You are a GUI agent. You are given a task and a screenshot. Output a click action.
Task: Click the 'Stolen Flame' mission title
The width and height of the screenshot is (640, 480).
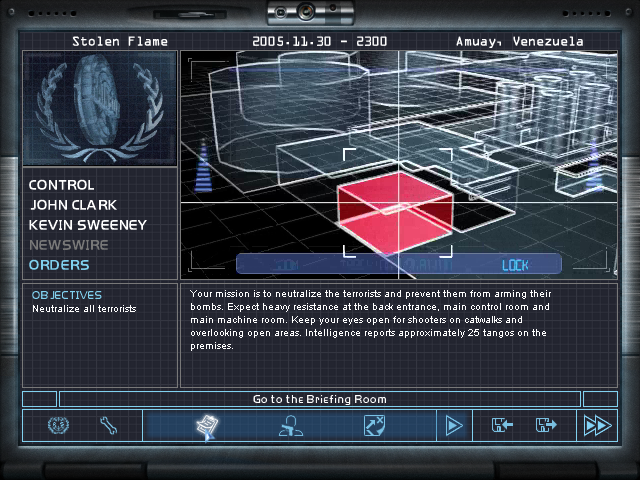120,41
